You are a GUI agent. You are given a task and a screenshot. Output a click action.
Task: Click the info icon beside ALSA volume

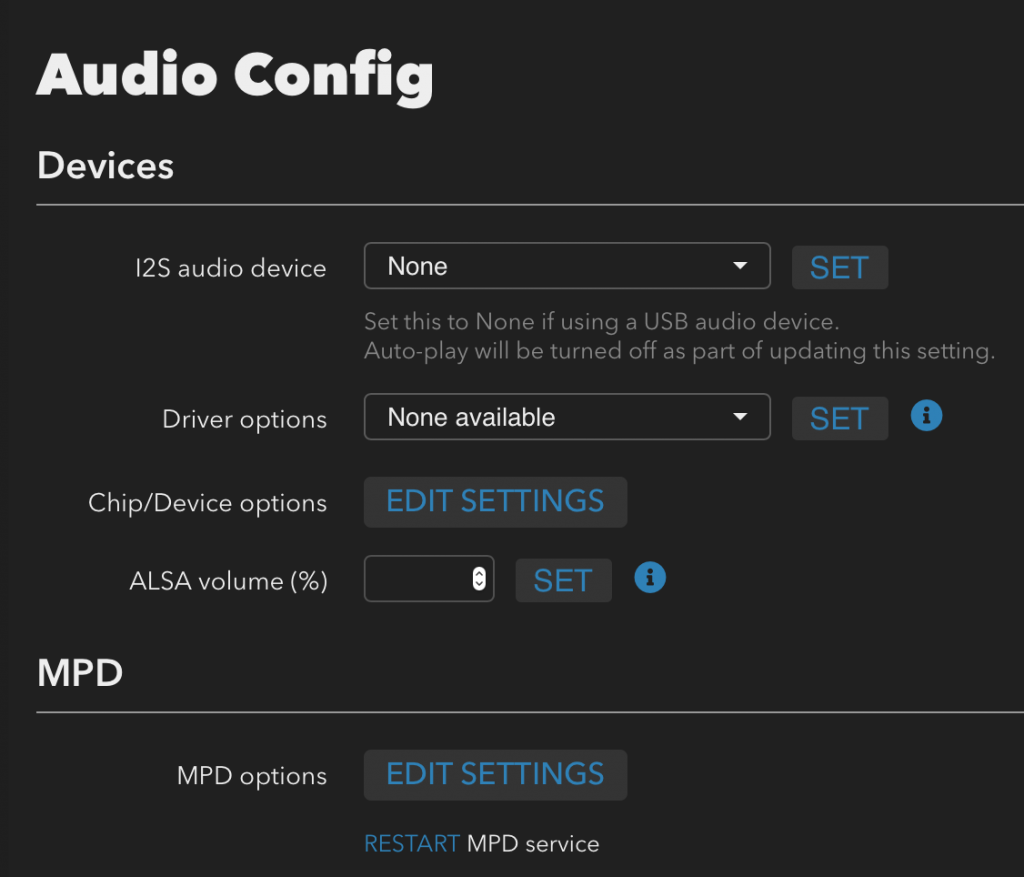(650, 577)
